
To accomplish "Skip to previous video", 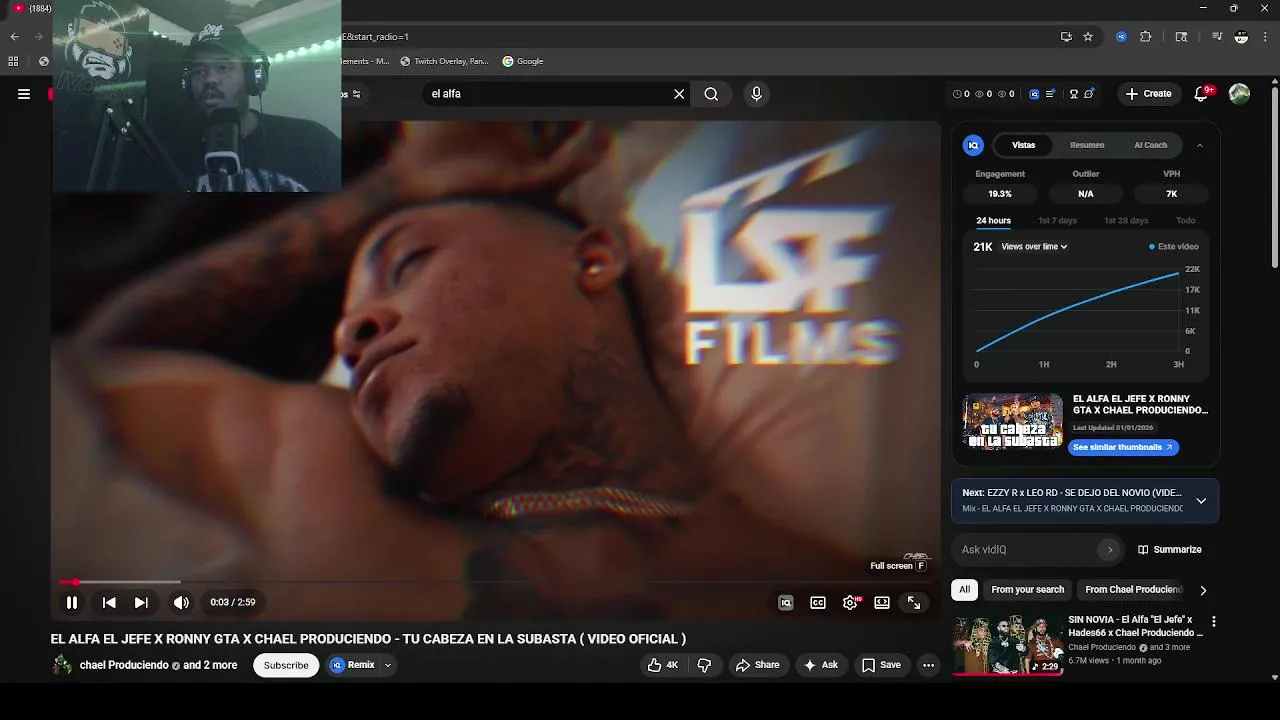I will point(109,602).
